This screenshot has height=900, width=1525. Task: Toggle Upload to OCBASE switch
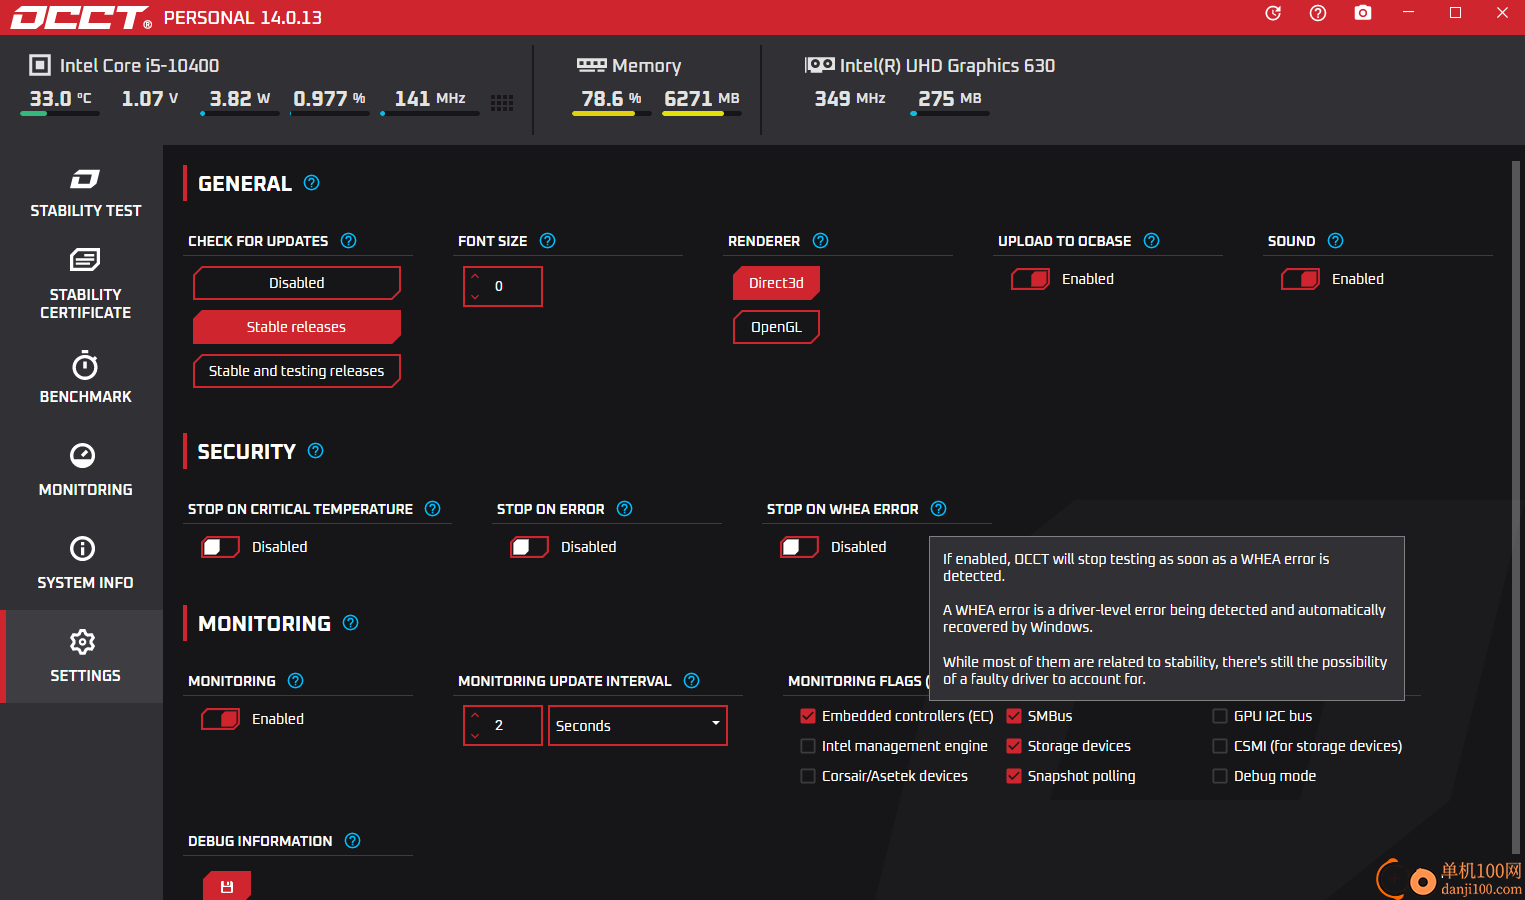click(1030, 279)
